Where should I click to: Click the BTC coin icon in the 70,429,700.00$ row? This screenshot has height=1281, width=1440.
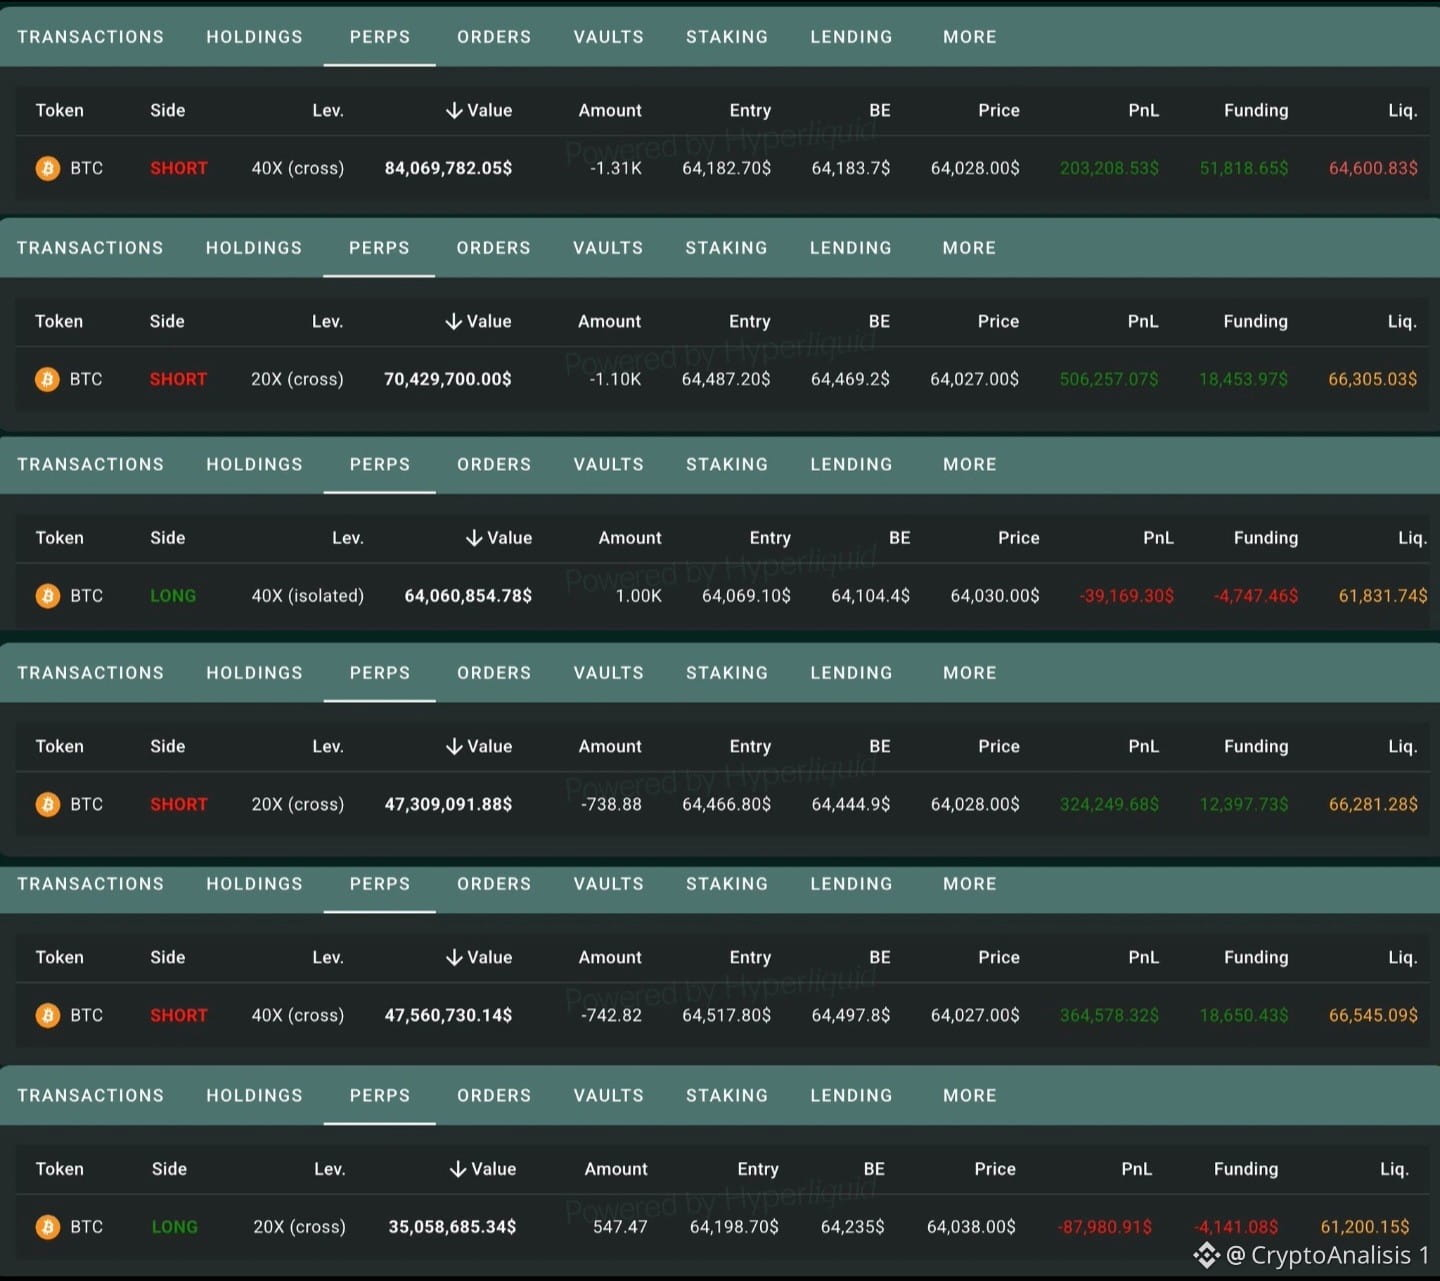pyautogui.click(x=47, y=379)
